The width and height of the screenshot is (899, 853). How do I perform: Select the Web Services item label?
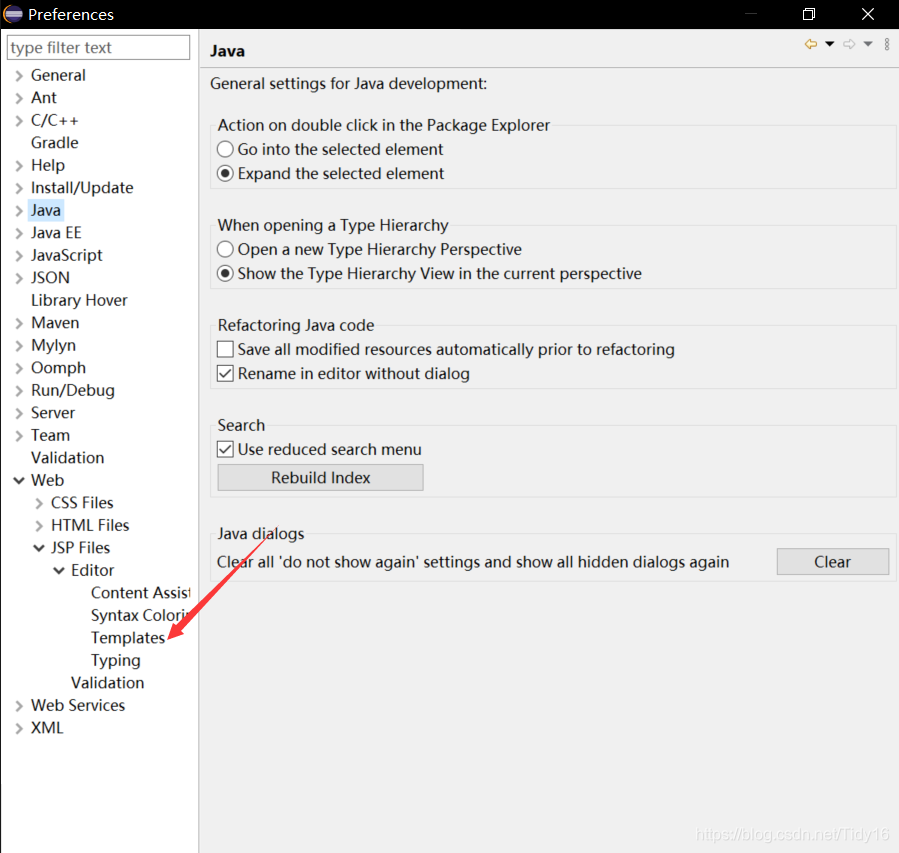(x=78, y=705)
